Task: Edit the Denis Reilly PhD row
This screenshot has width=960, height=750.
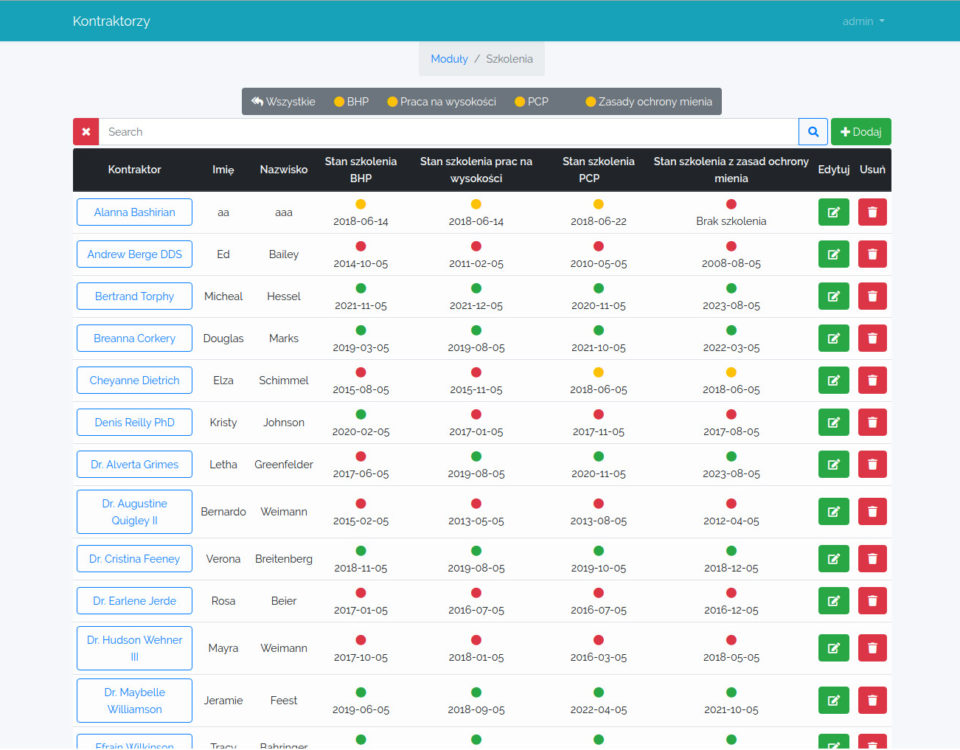Action: coord(833,422)
